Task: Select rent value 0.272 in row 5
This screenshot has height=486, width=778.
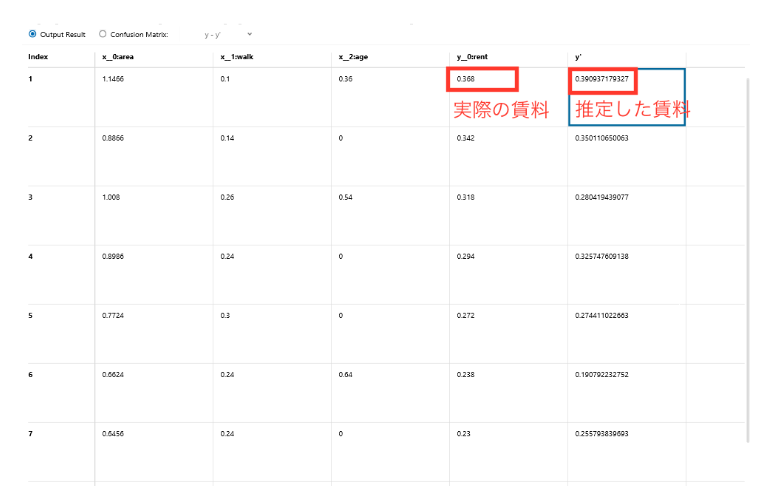Action: [x=466, y=315]
